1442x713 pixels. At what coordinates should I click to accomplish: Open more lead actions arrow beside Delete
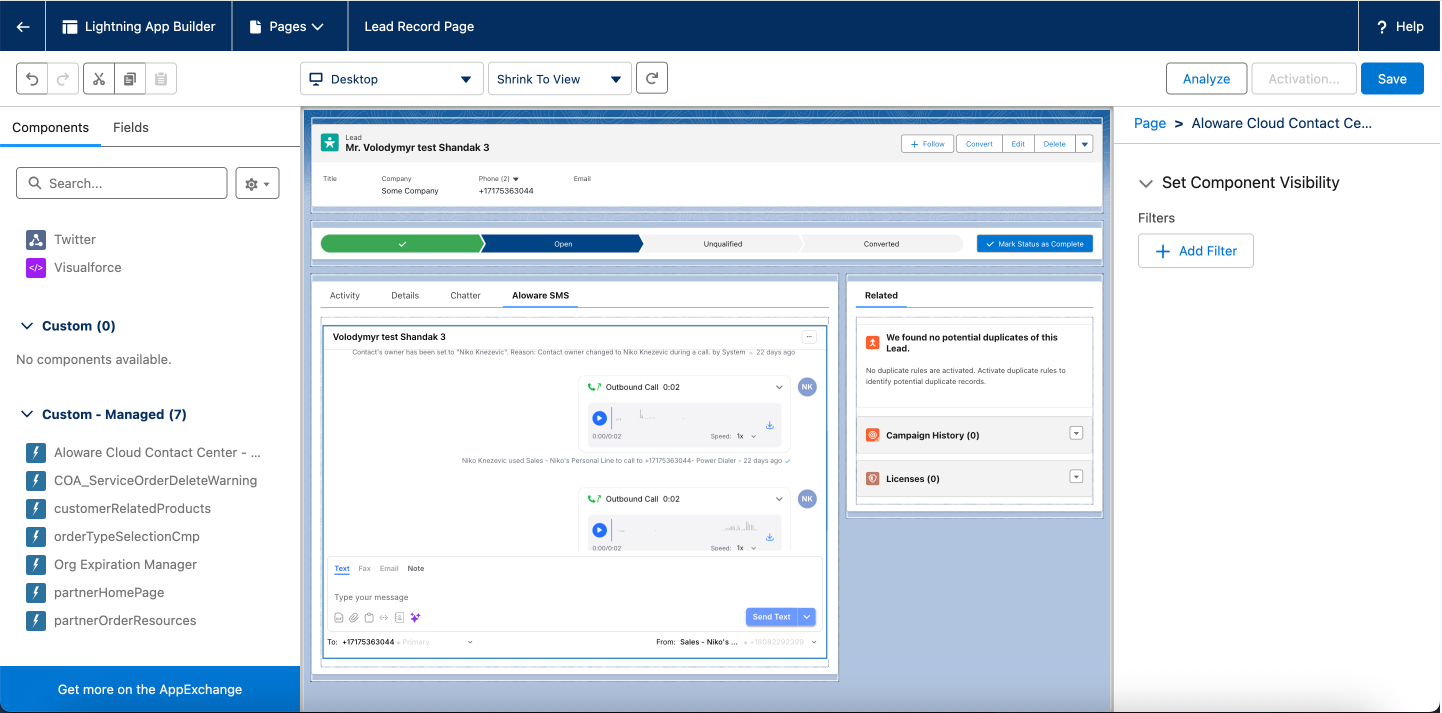click(x=1084, y=144)
